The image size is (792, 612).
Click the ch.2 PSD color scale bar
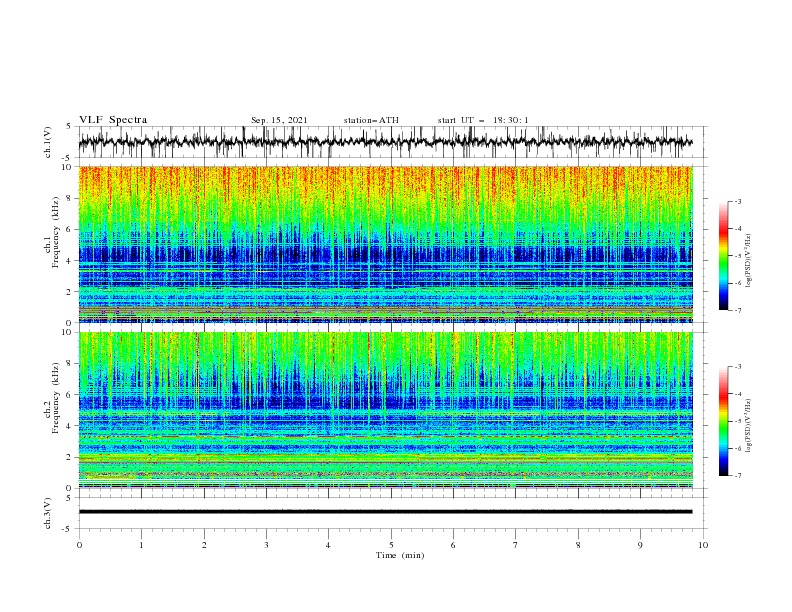click(723, 421)
